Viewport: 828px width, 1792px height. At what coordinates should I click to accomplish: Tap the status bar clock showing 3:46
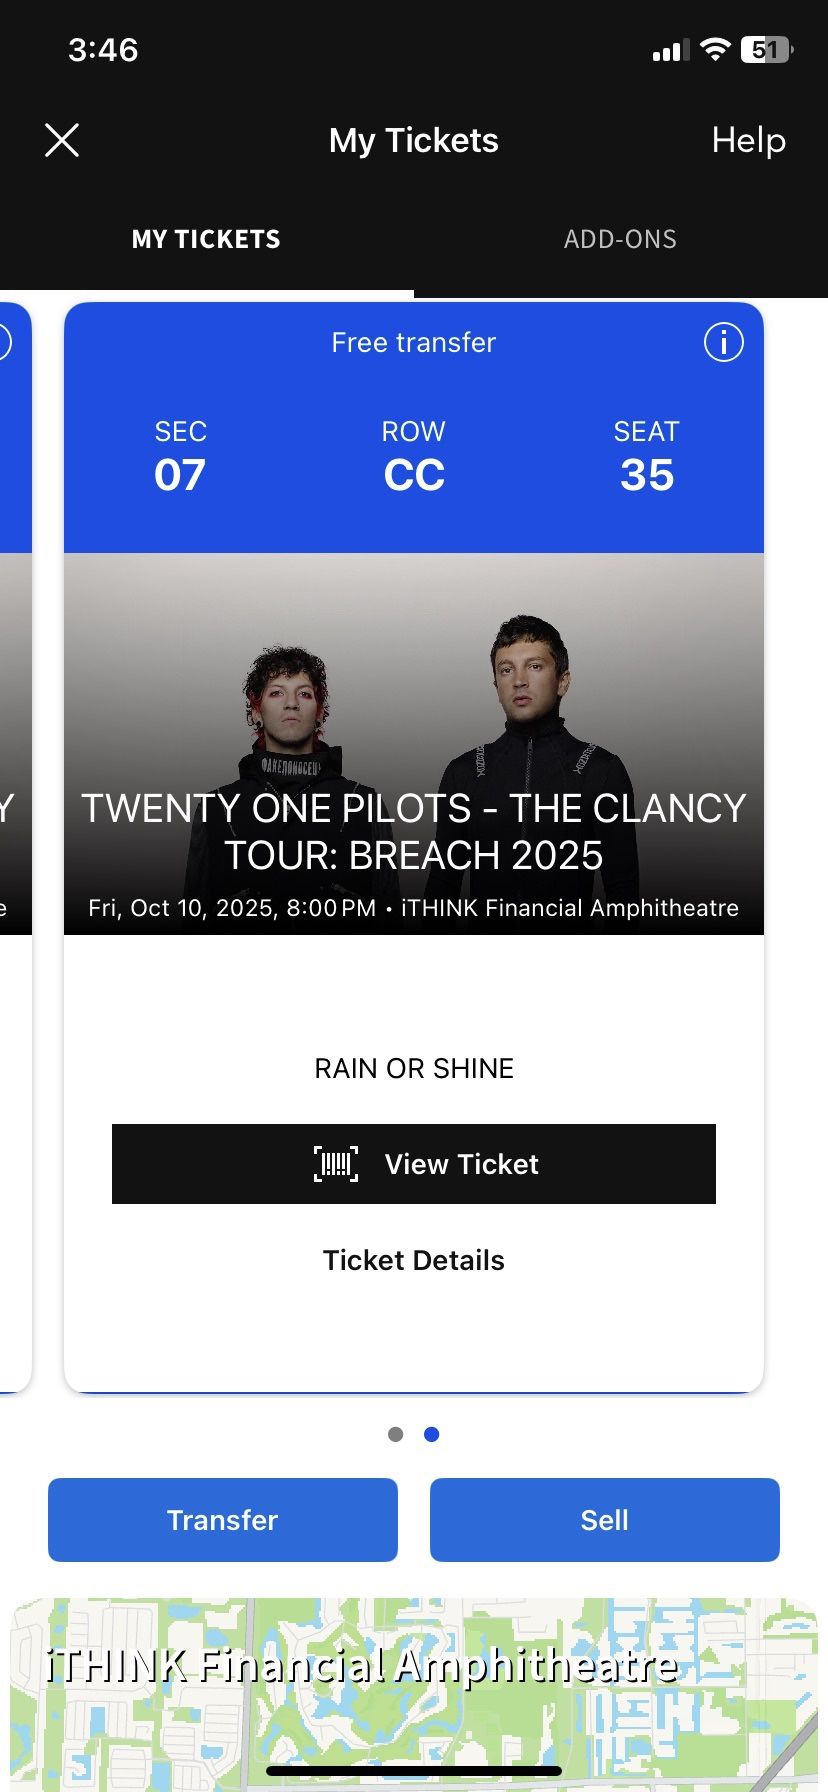click(x=103, y=50)
